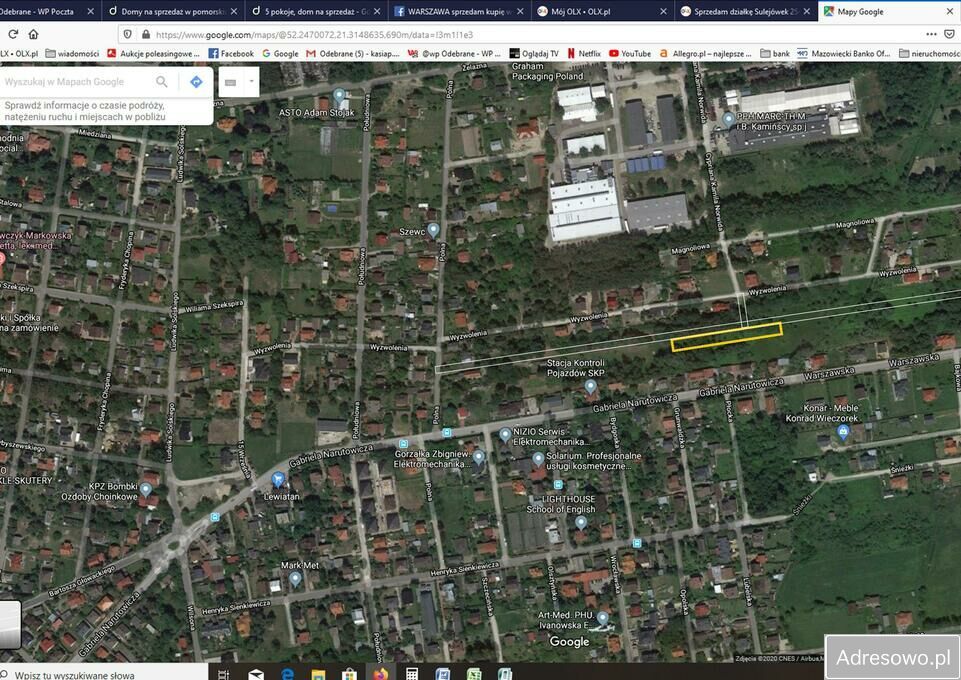The width and height of the screenshot is (961, 680).
Task: Click the page reload icon in the browser
Action: tap(12, 33)
